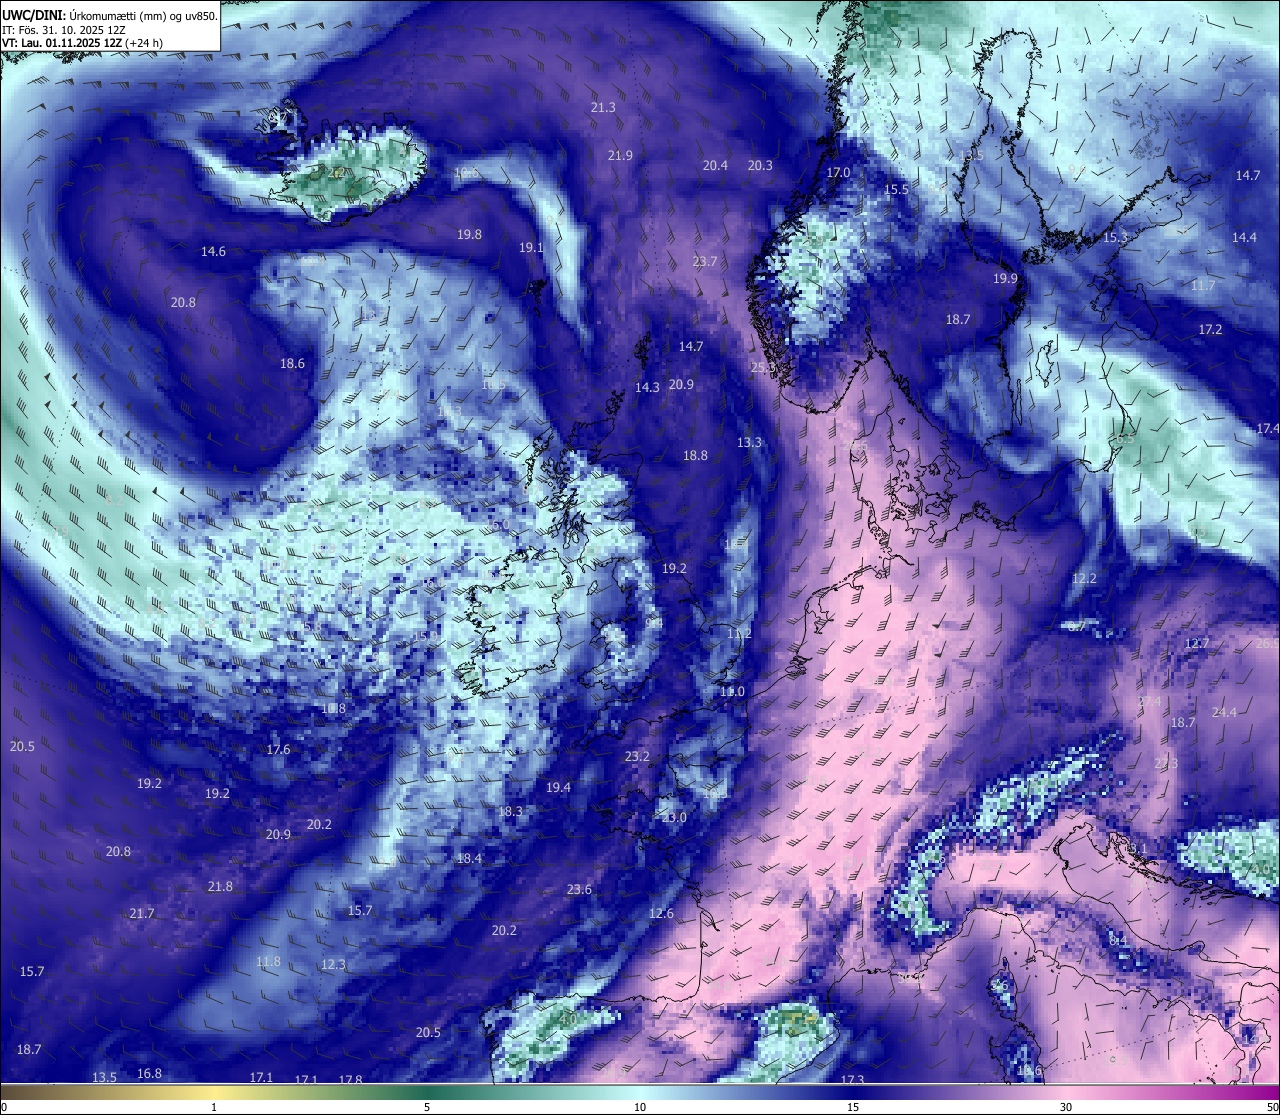Click the 18.3 value label

tap(510, 811)
